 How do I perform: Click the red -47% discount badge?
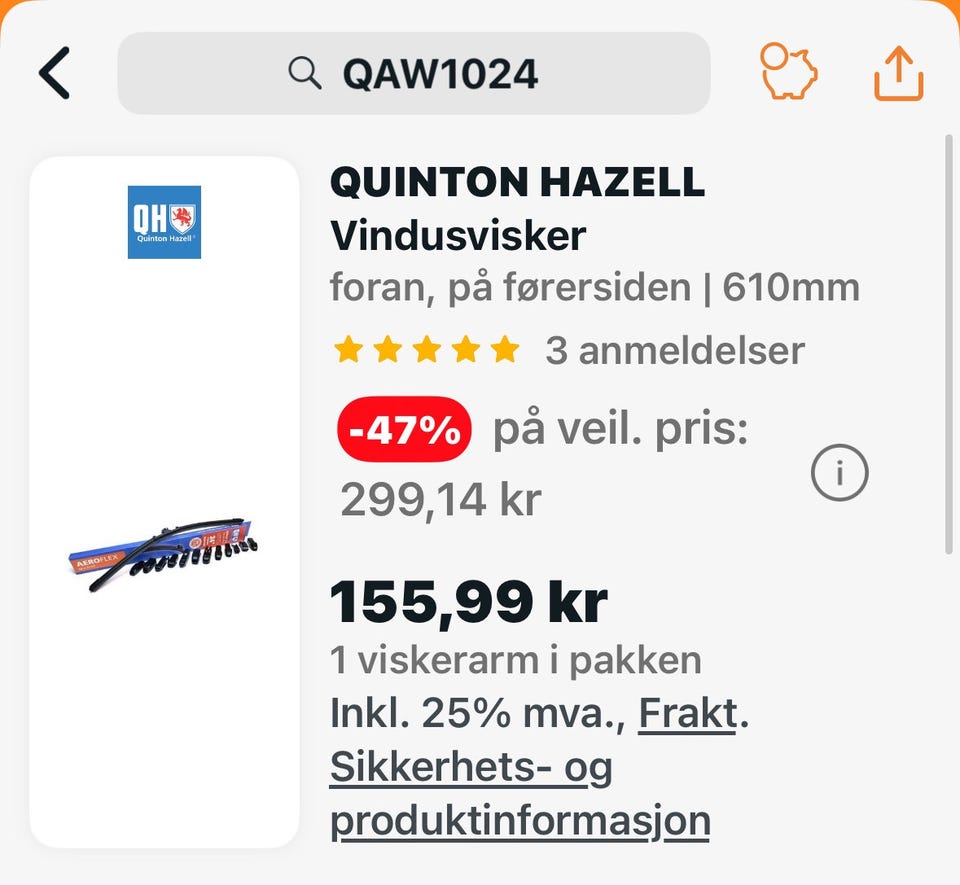pyautogui.click(x=404, y=429)
